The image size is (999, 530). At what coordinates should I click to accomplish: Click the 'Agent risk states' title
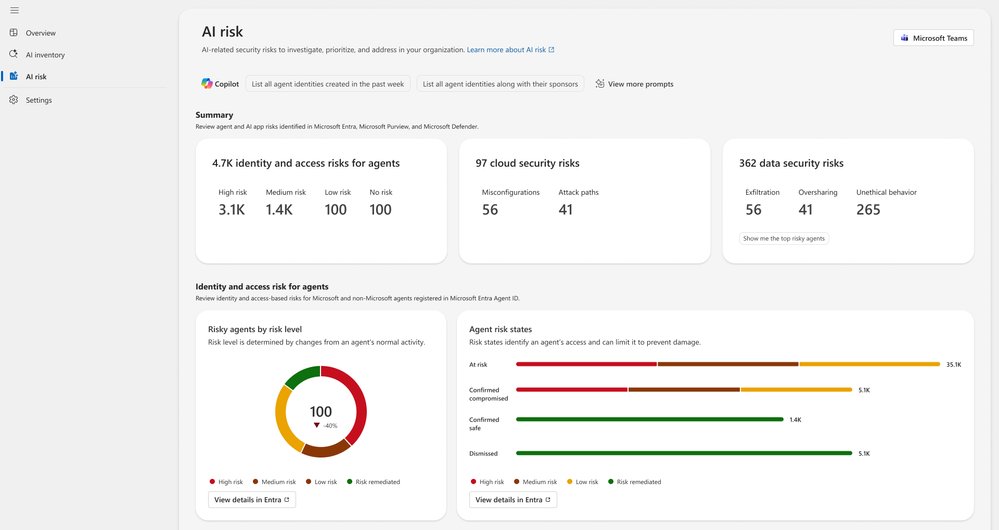tap(500, 329)
